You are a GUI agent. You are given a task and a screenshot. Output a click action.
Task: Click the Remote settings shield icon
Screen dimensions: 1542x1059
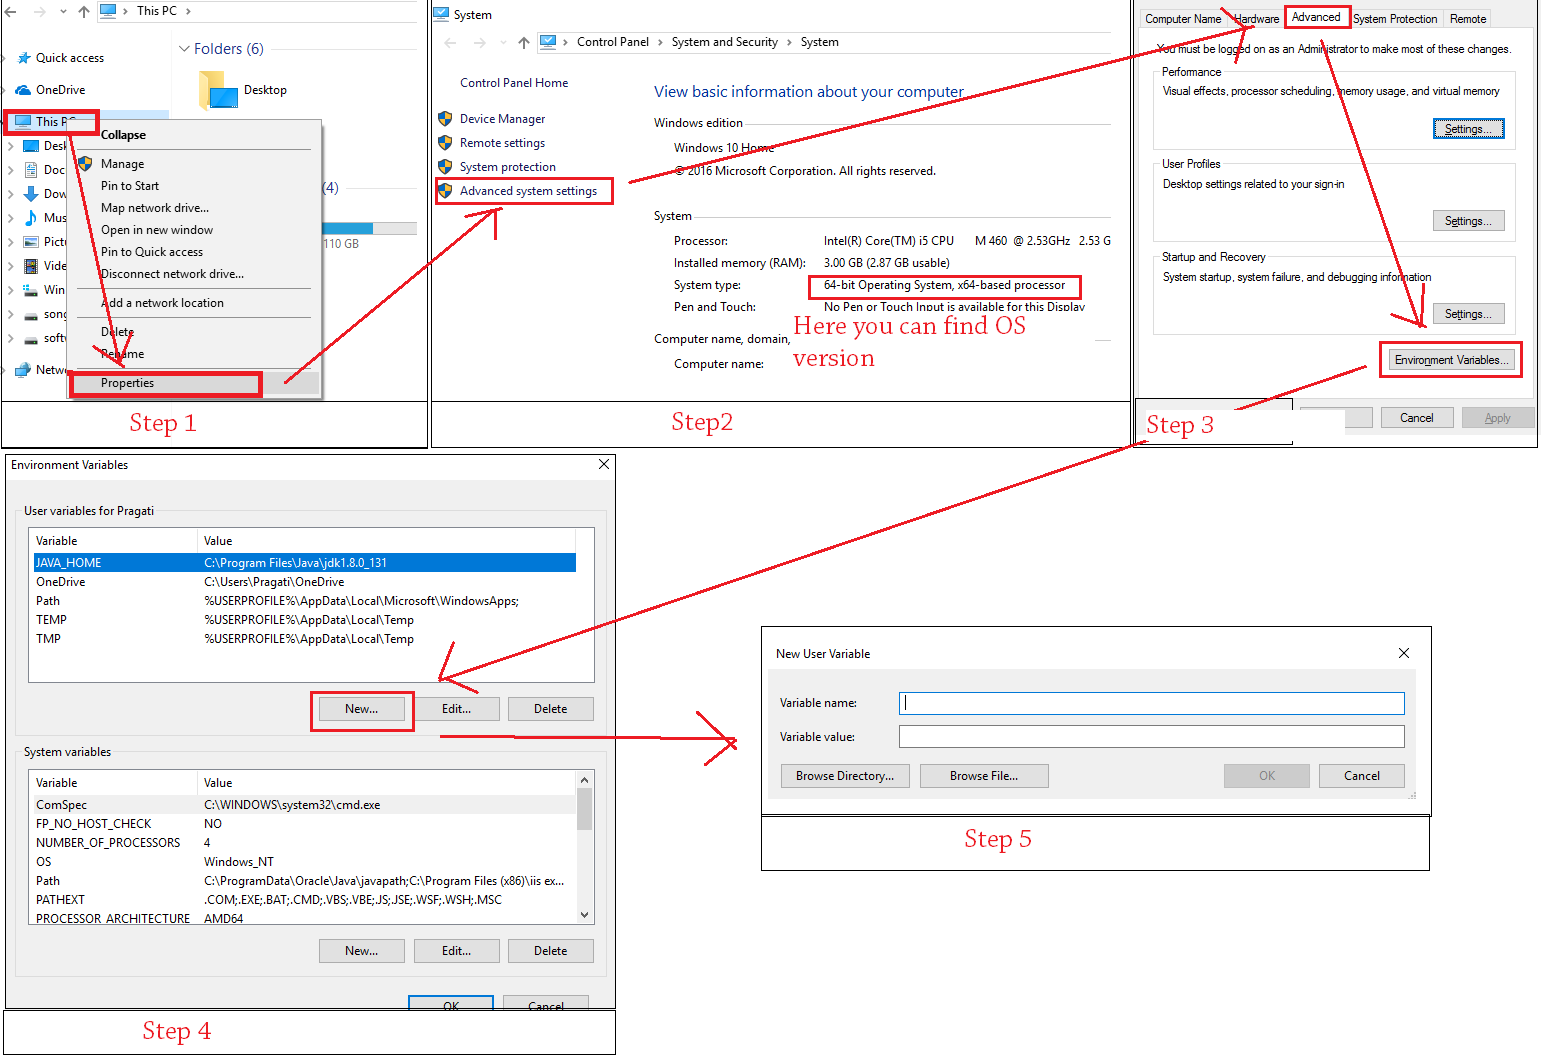(x=445, y=143)
